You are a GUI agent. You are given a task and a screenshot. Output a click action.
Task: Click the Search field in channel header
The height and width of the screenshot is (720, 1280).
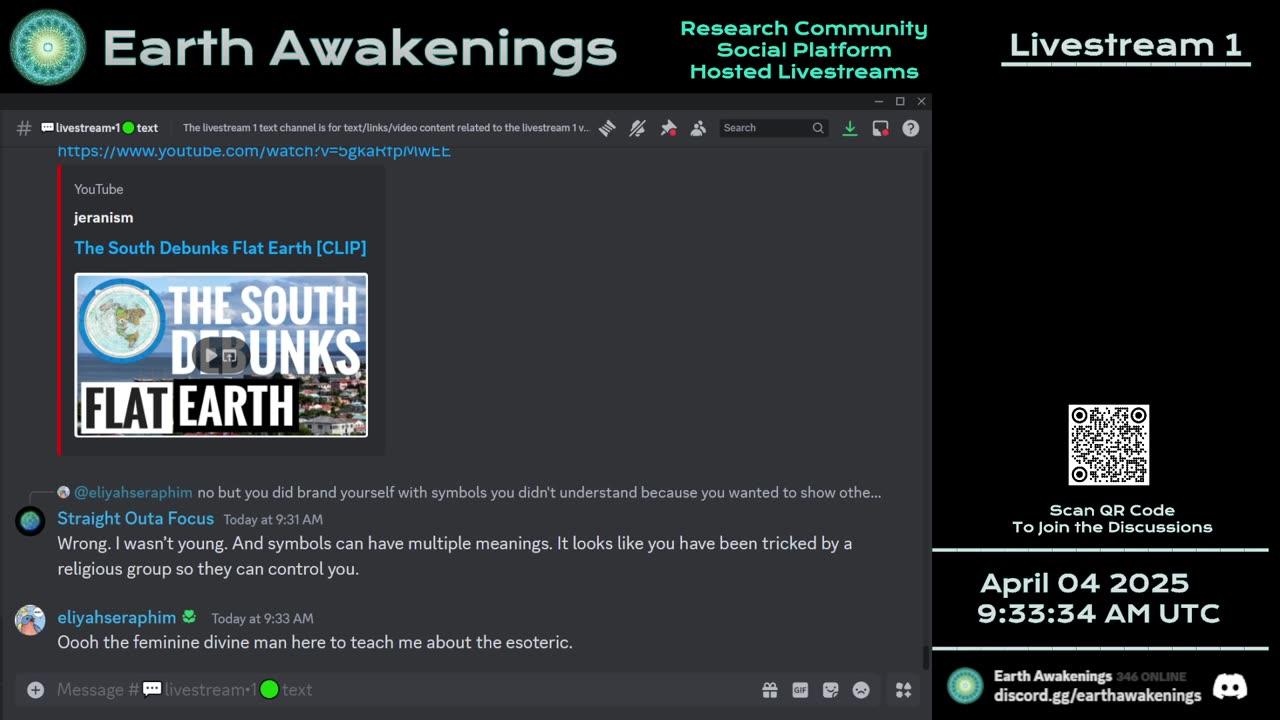pos(773,128)
